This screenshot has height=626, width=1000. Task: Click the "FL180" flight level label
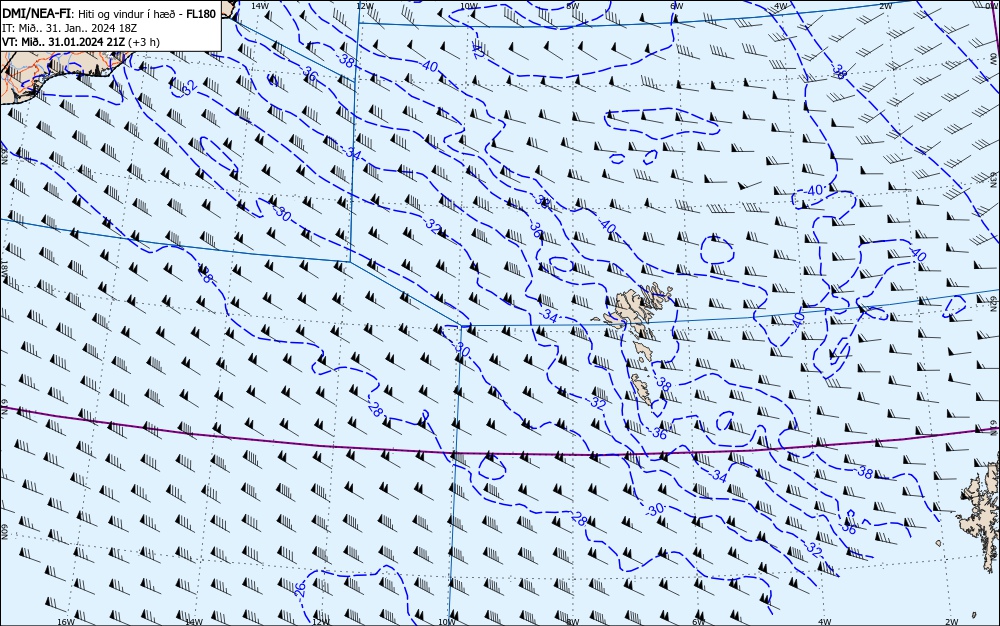pos(201,14)
